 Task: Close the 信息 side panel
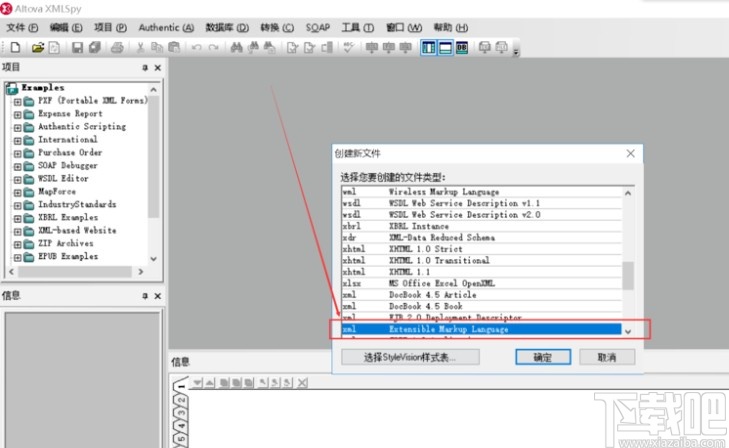[x=158, y=296]
